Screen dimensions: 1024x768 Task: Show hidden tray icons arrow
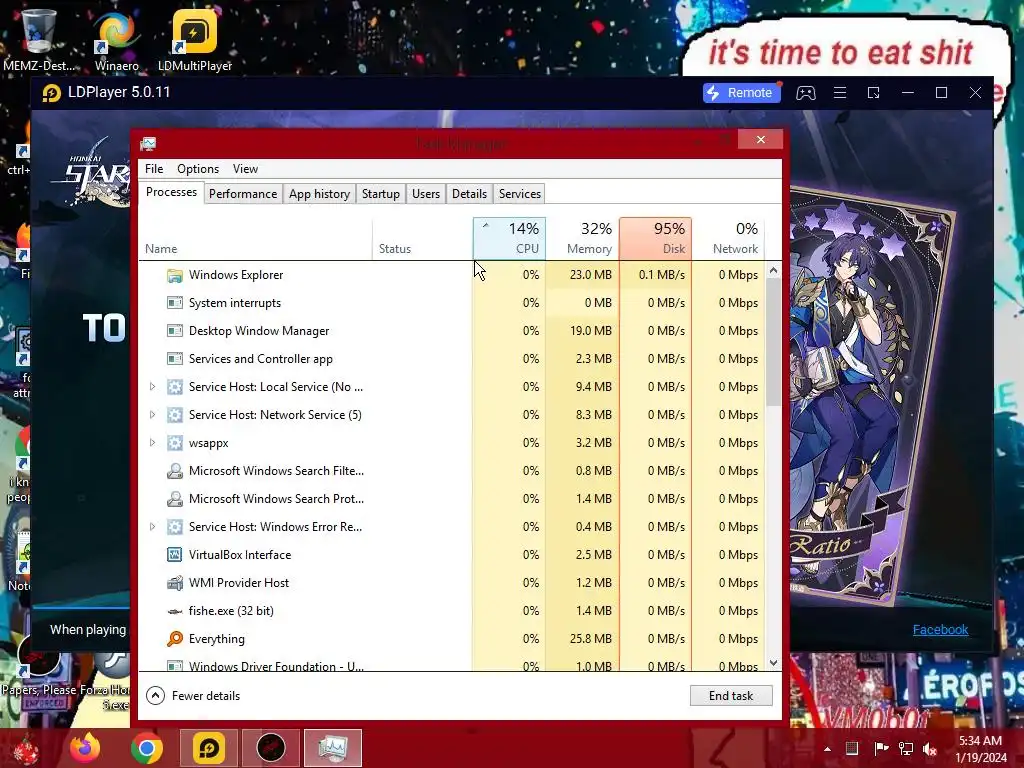827,749
